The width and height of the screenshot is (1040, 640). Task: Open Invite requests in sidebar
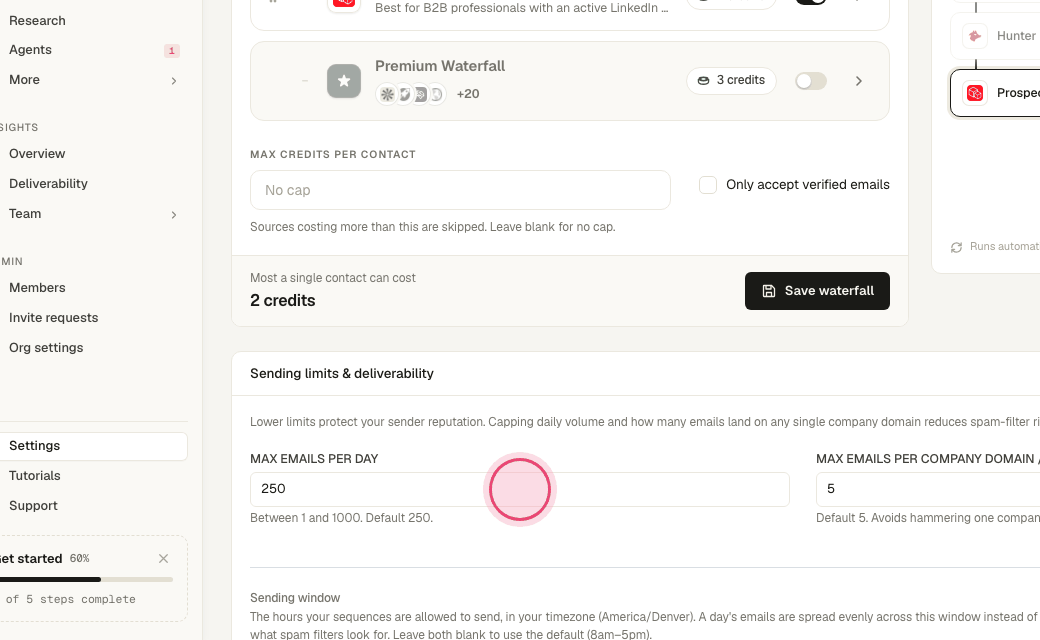point(54,318)
